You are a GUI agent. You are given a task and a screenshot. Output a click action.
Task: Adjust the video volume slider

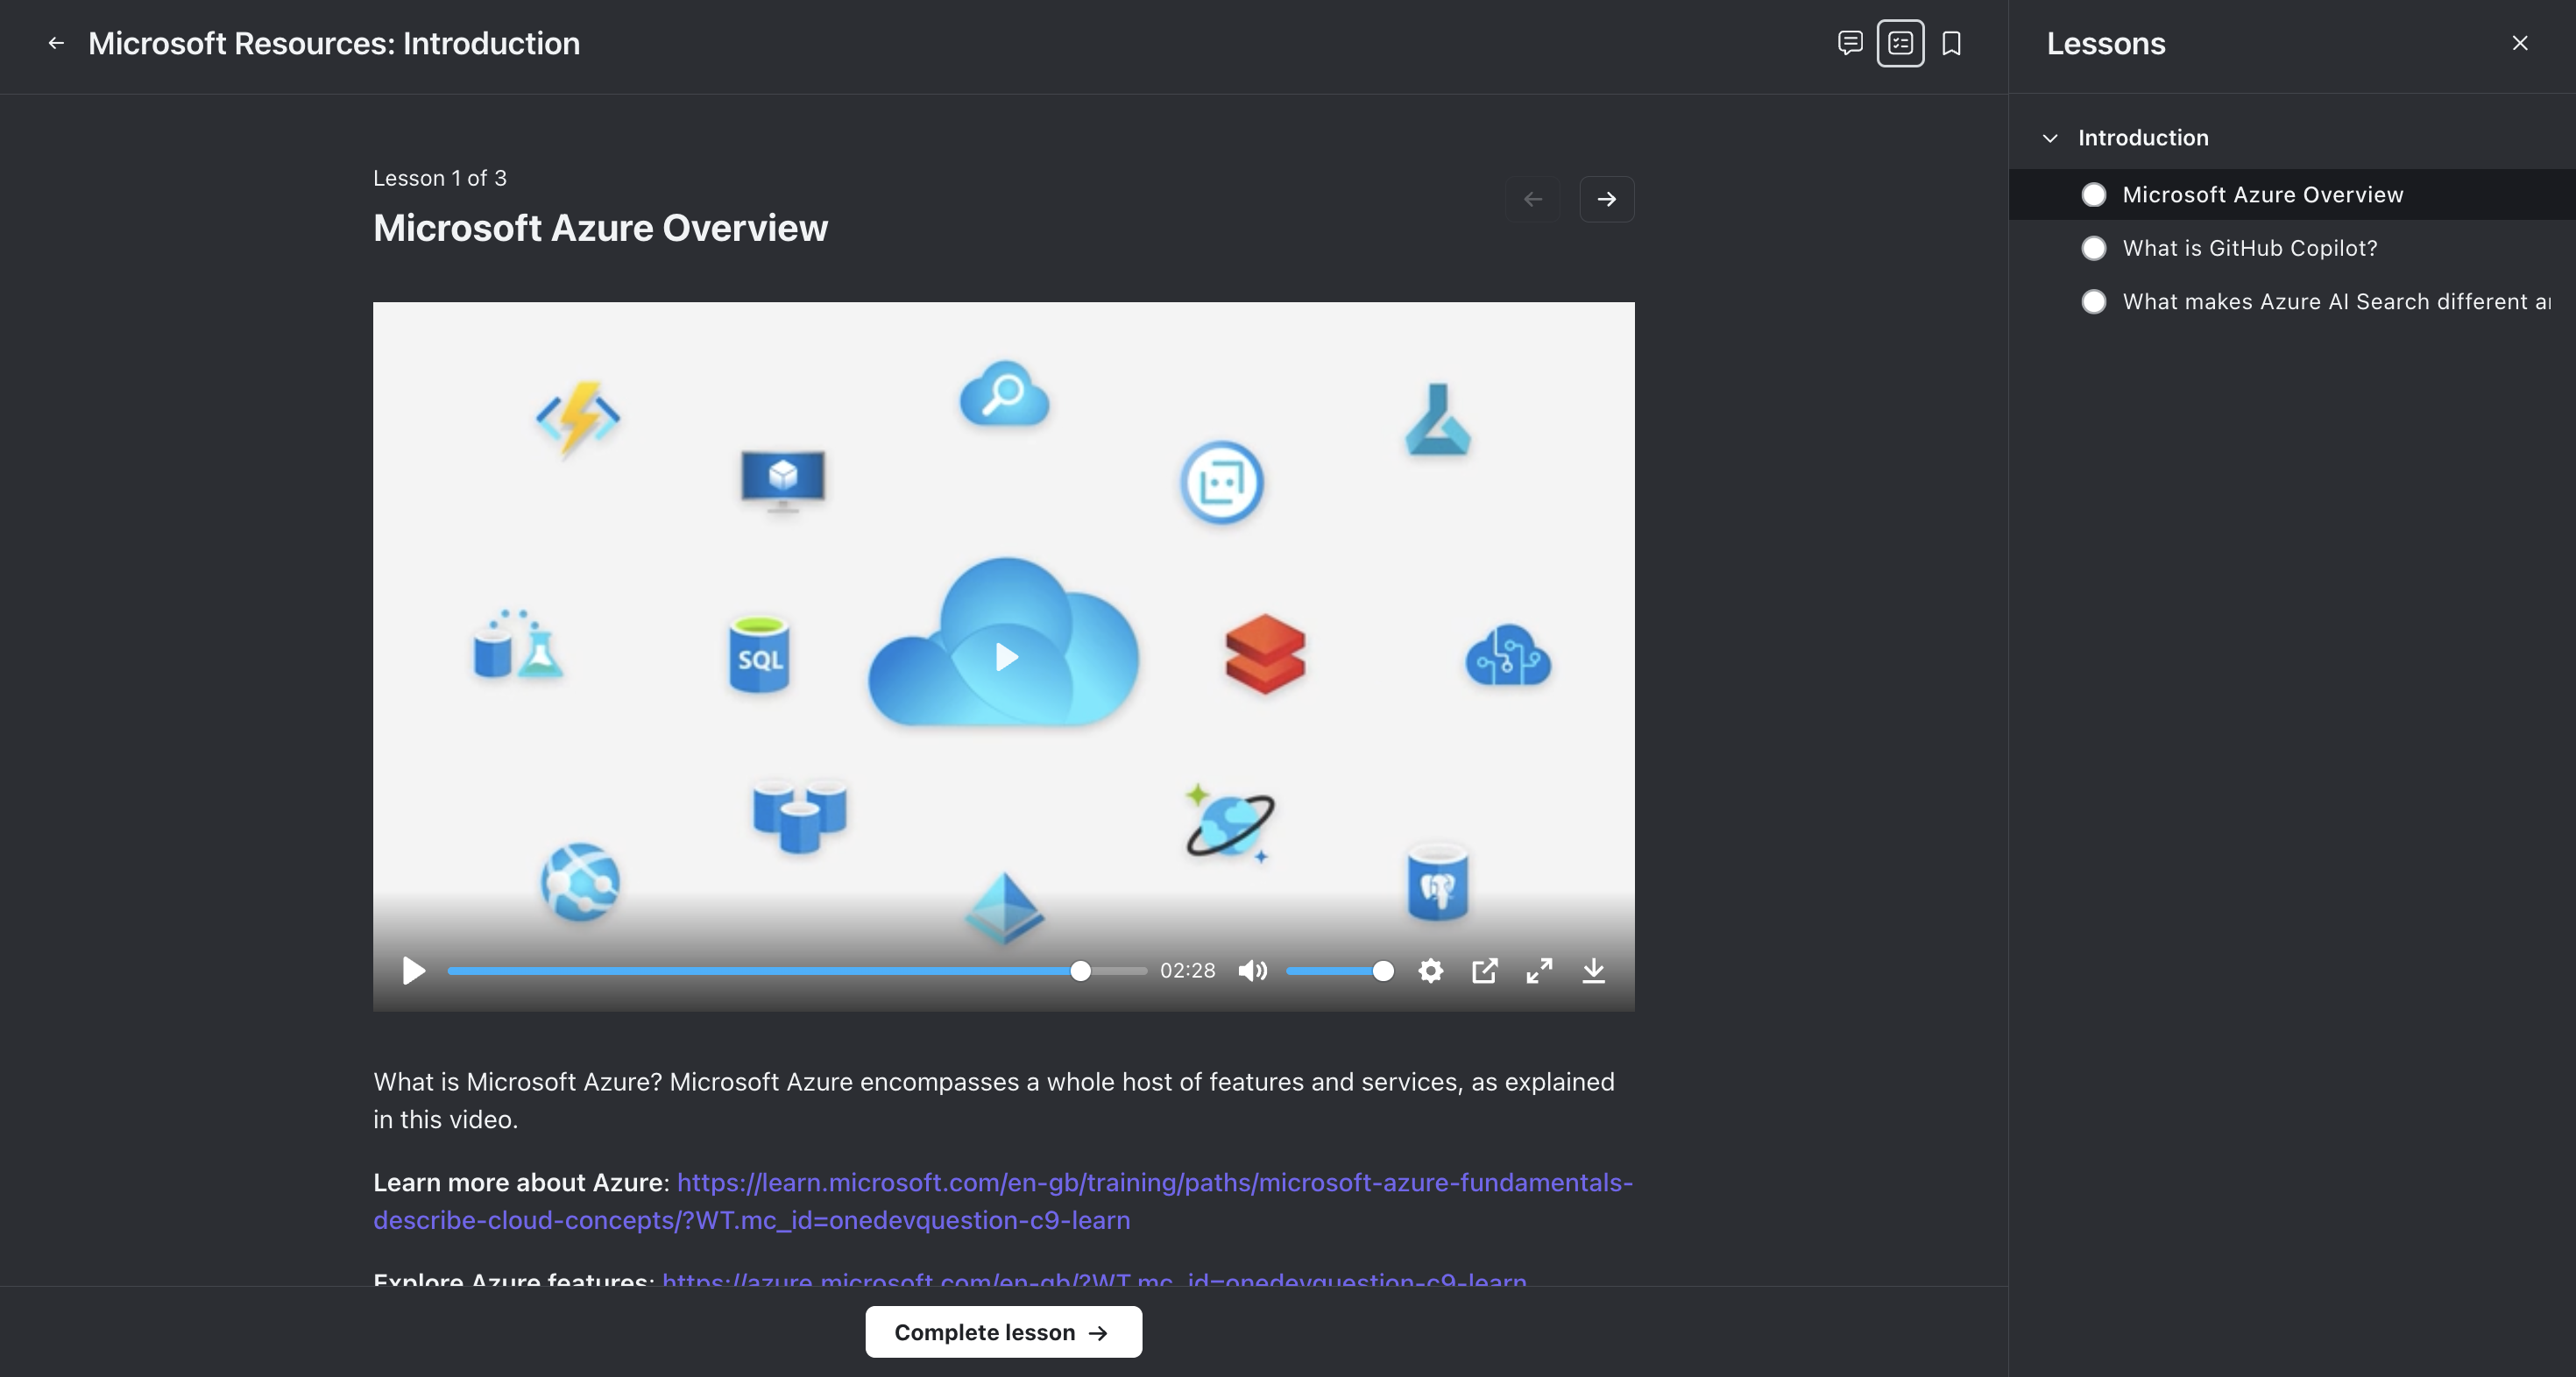pos(1339,971)
